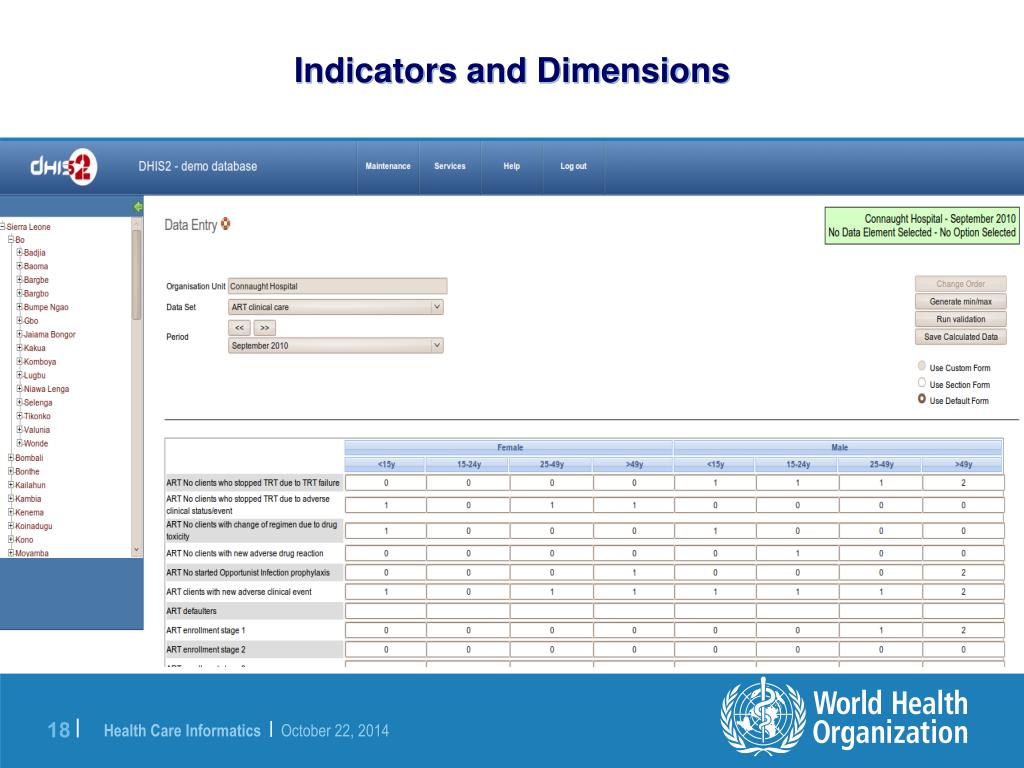Click Female 15-24y cell for new adverse clinical event
1024x768 pixels.
(468, 592)
